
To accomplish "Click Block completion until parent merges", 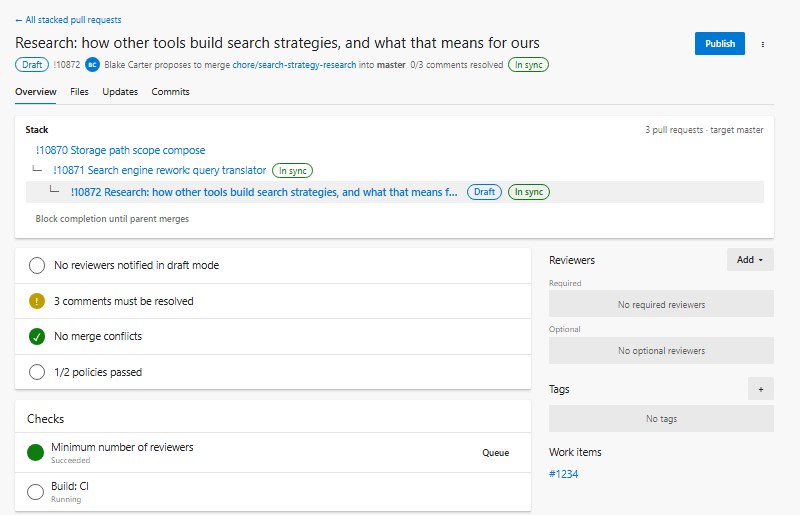I will (112, 218).
